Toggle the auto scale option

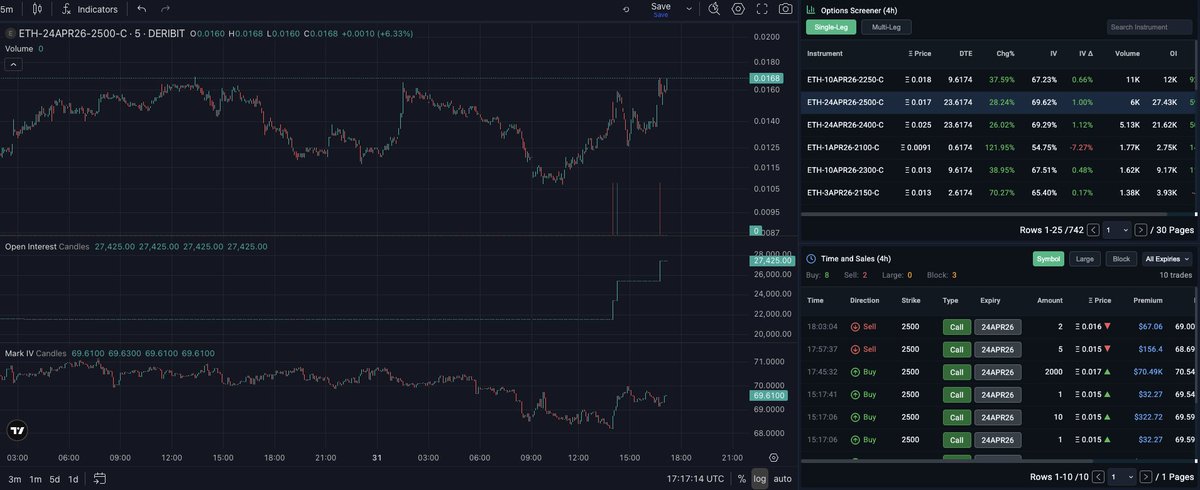click(782, 479)
